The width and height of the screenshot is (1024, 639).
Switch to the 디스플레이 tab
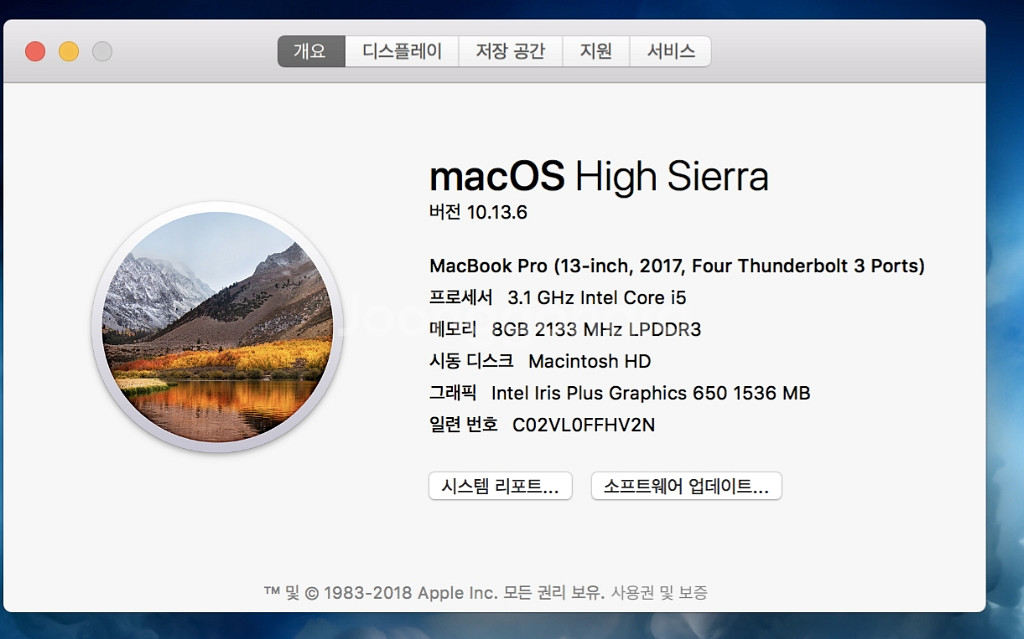[402, 51]
